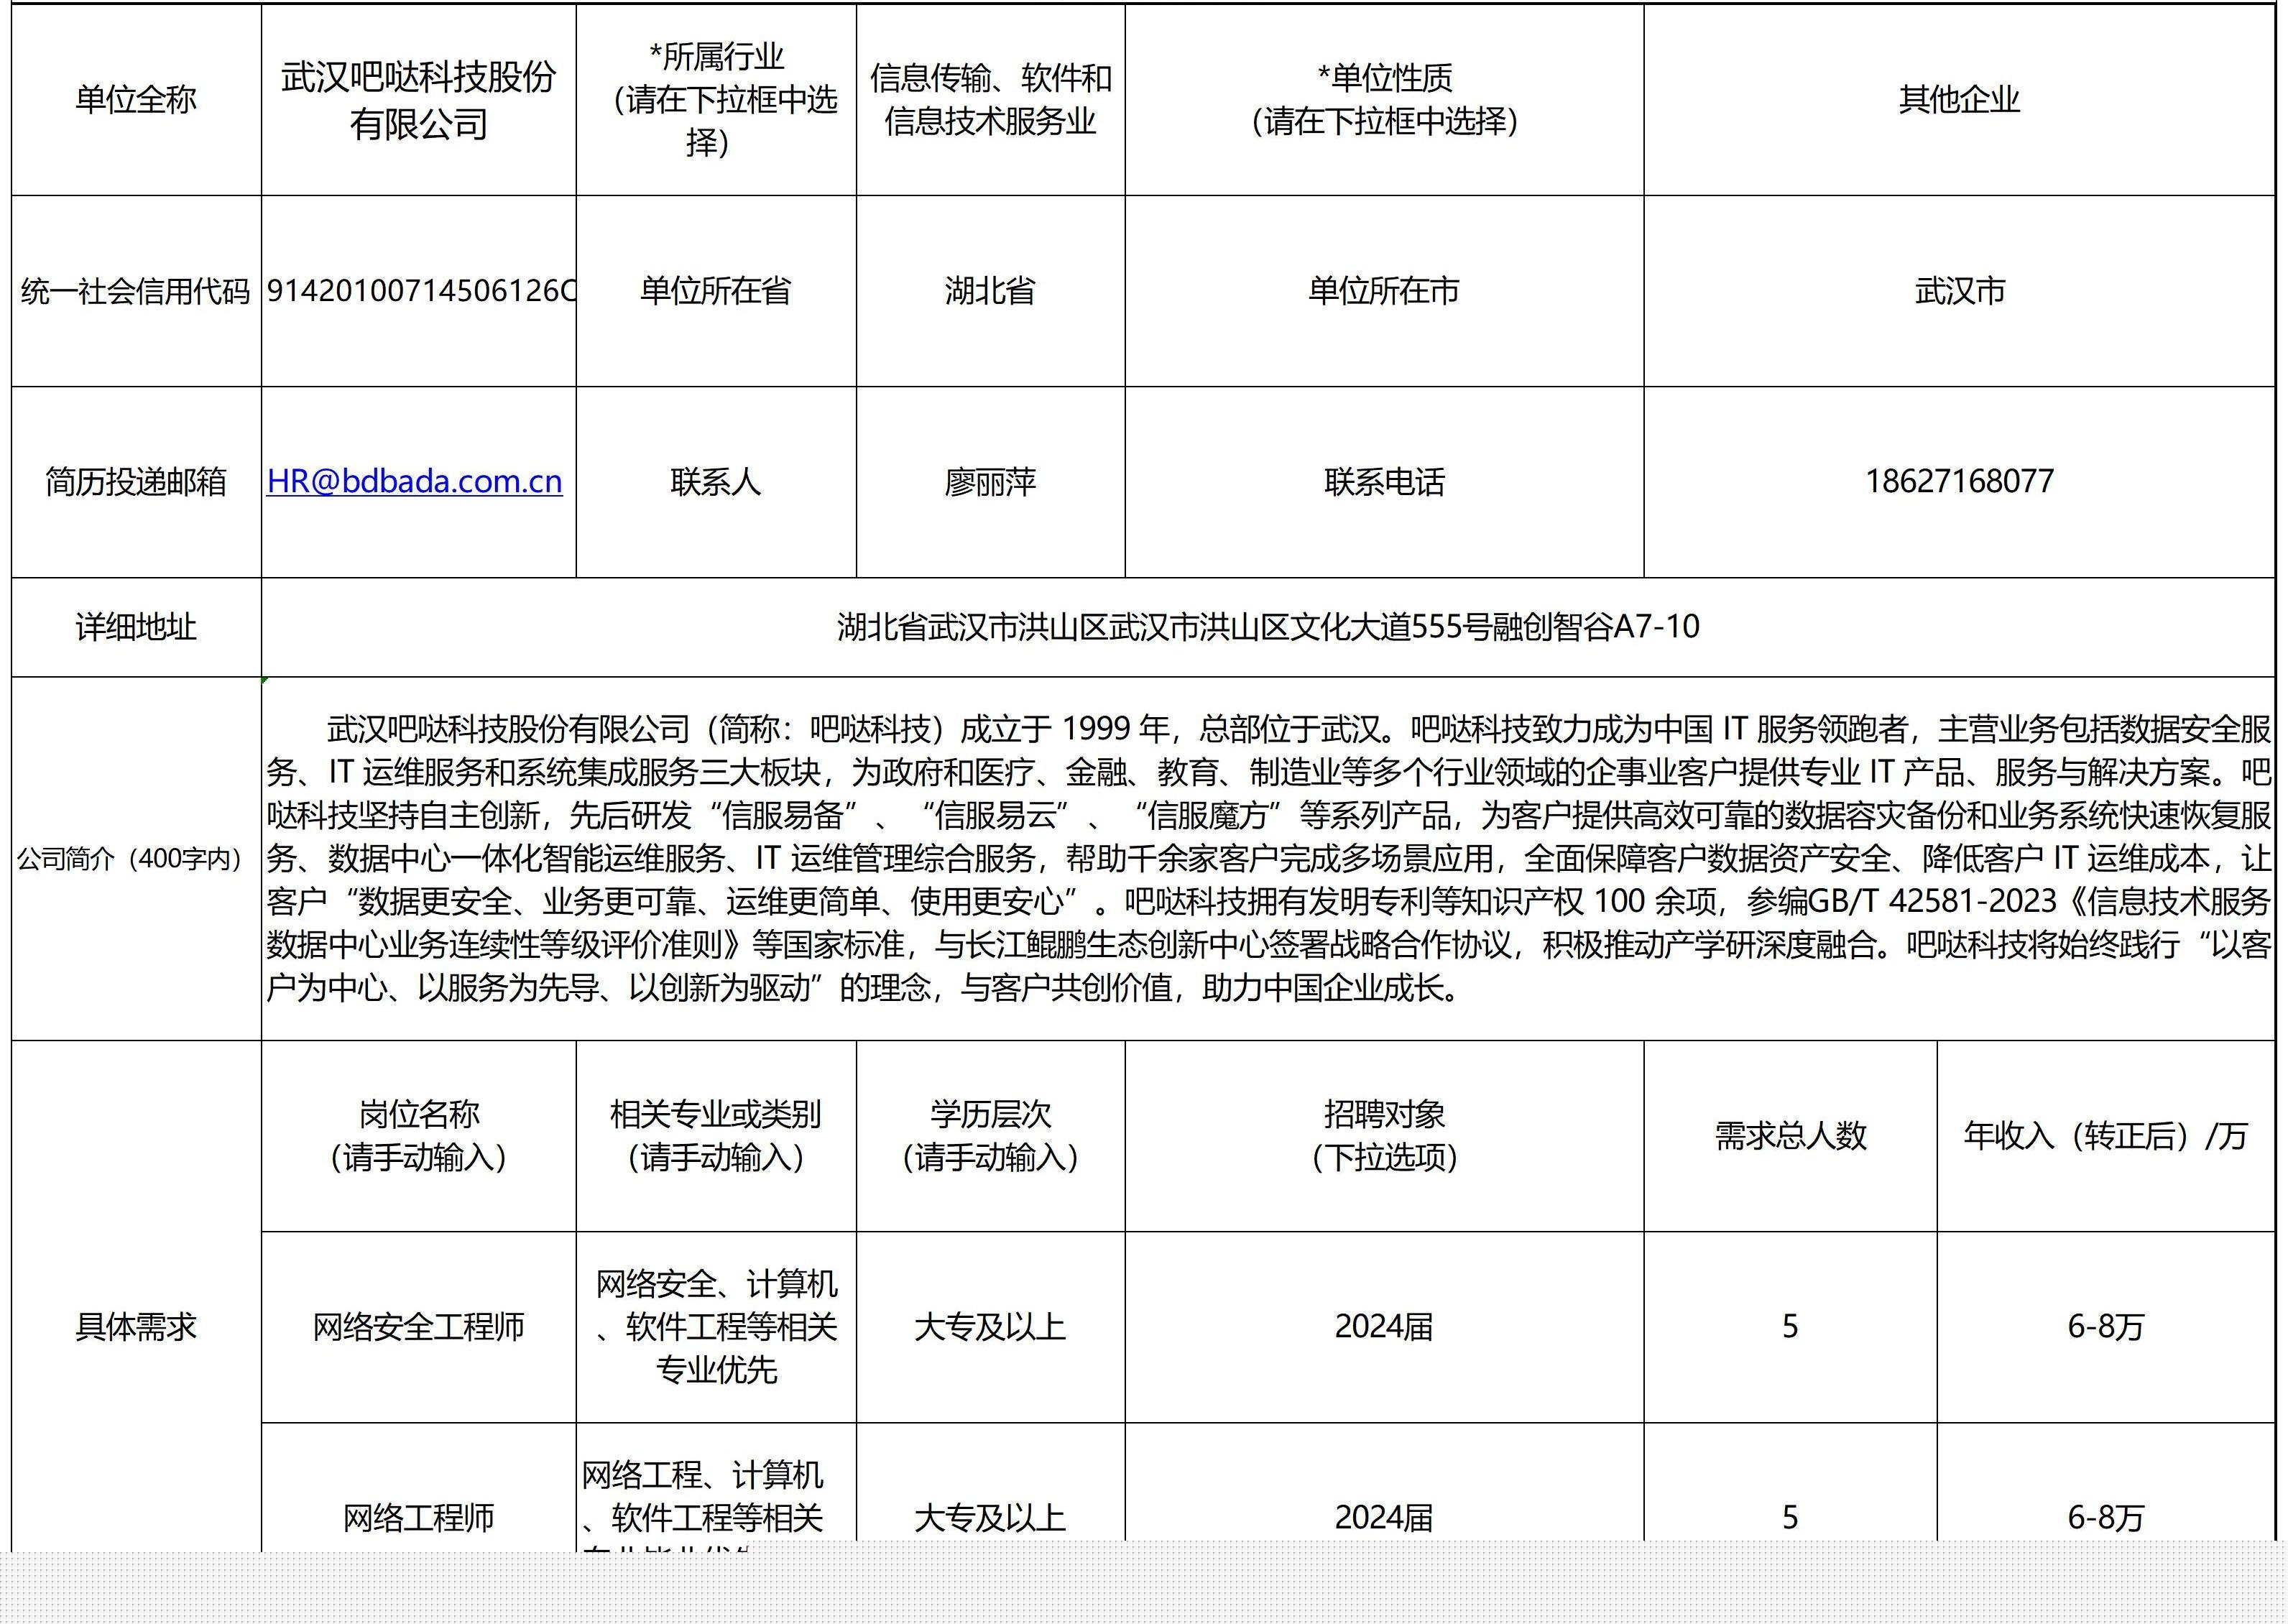The width and height of the screenshot is (2288, 1624).
Task: Select the 武汉市 city cell
Action: click(x=1958, y=291)
